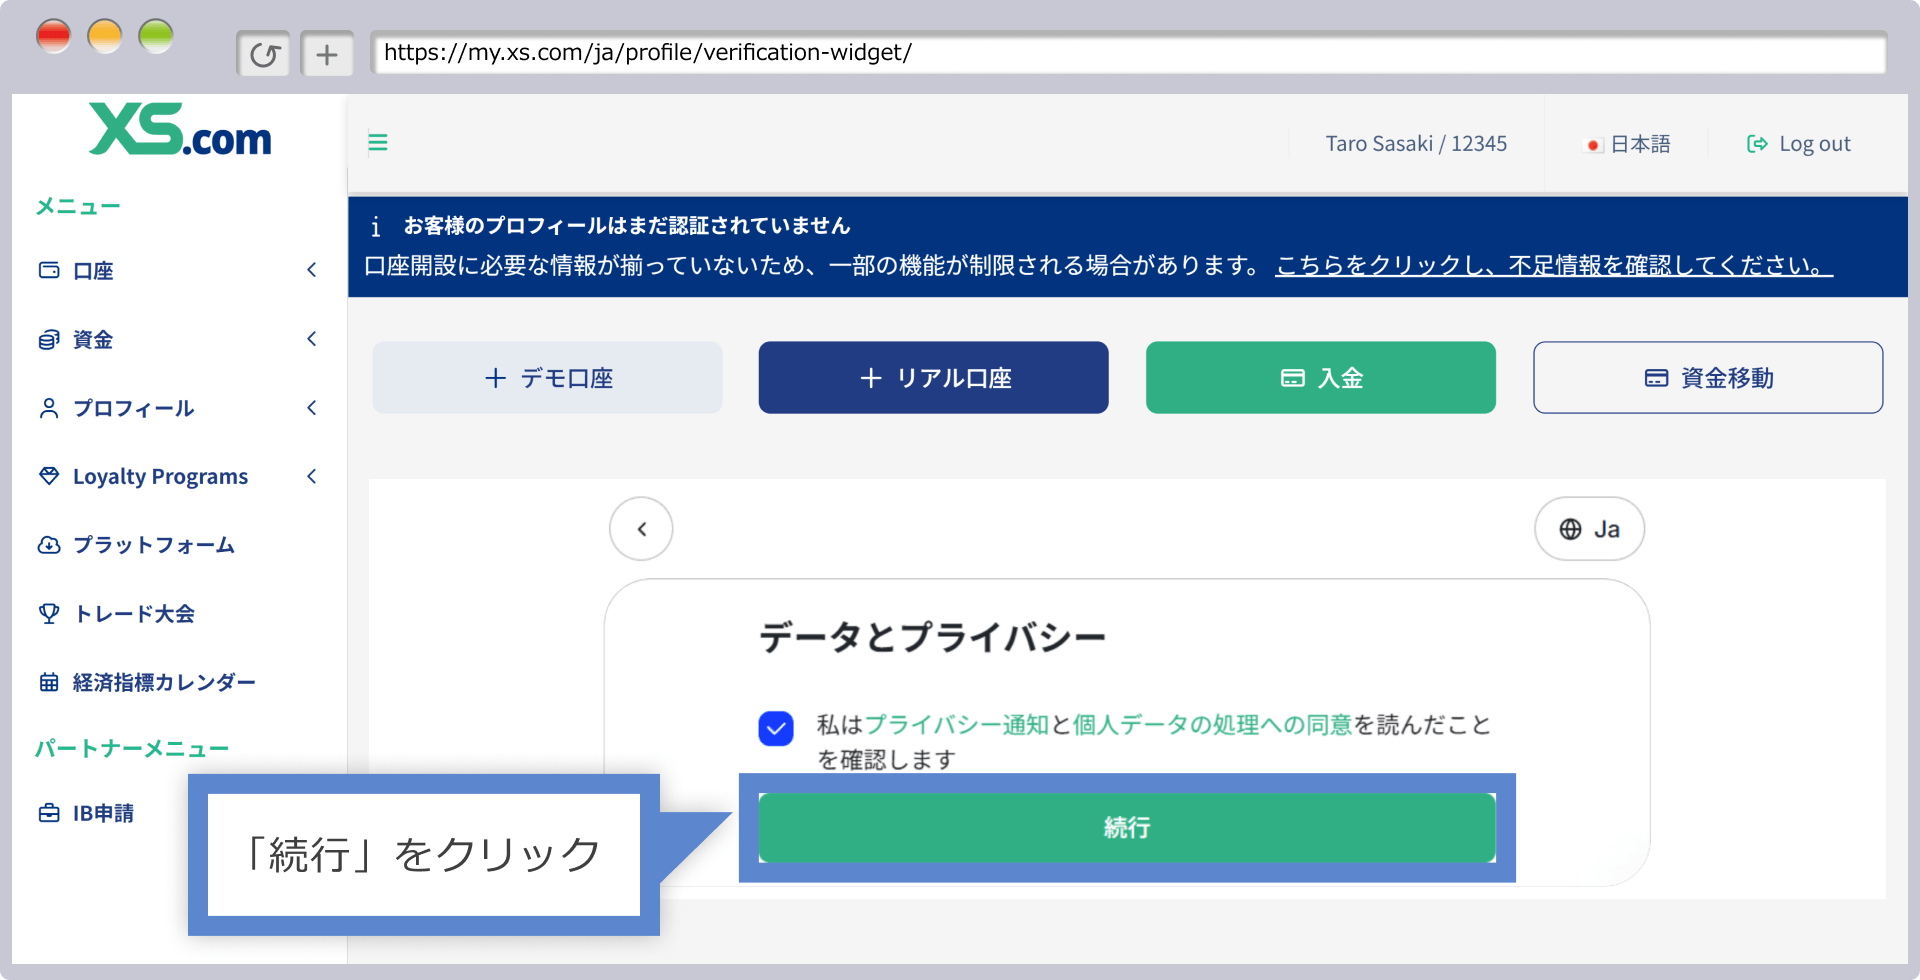Click the XS.com logo
This screenshot has height=980, width=1920.
pyautogui.click(x=180, y=130)
